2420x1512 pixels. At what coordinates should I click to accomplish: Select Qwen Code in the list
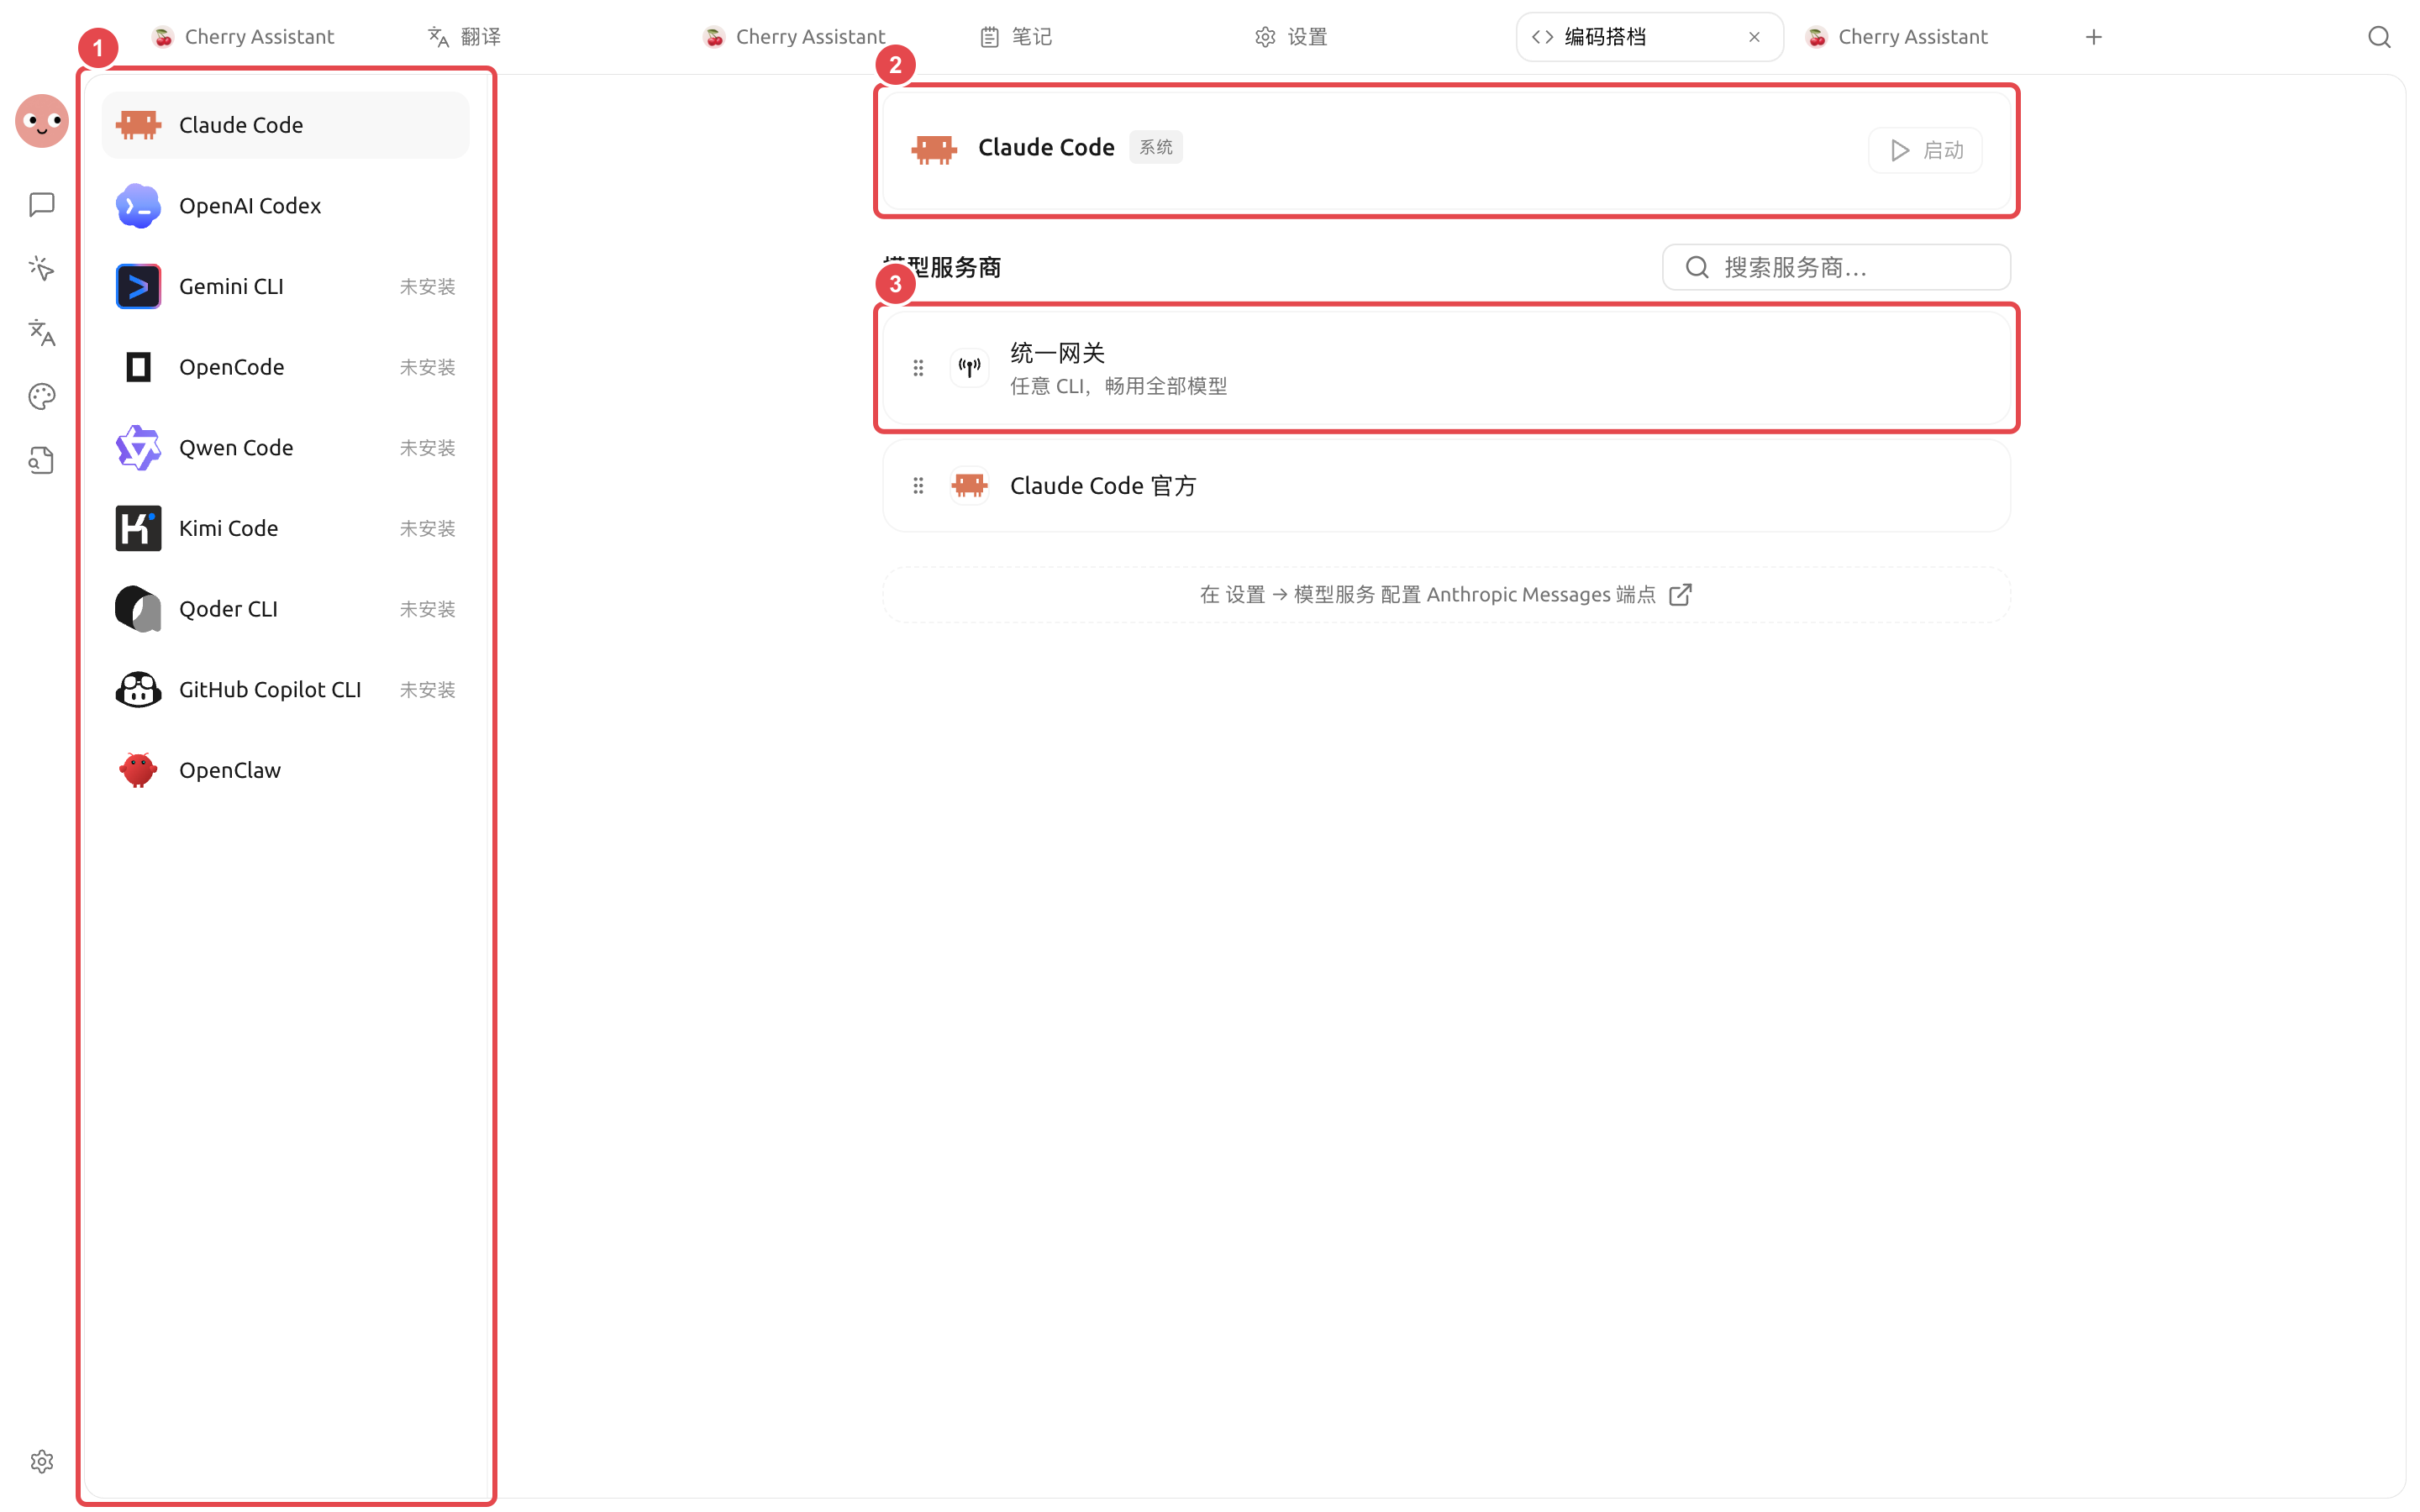[285, 448]
